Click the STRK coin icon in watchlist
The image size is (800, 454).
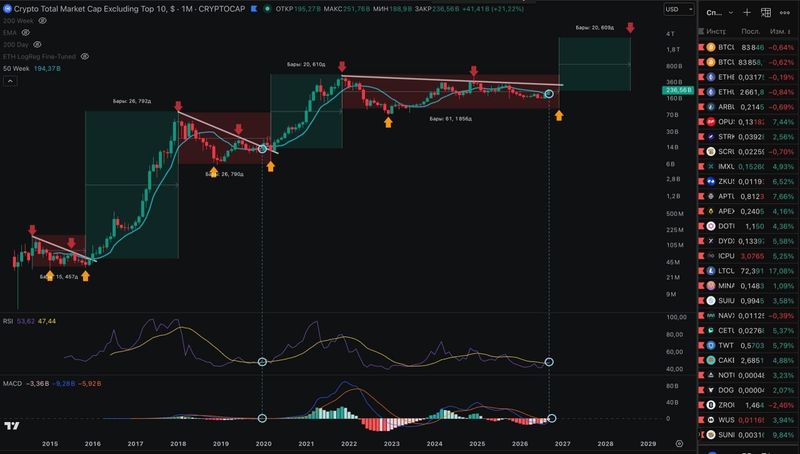711,137
